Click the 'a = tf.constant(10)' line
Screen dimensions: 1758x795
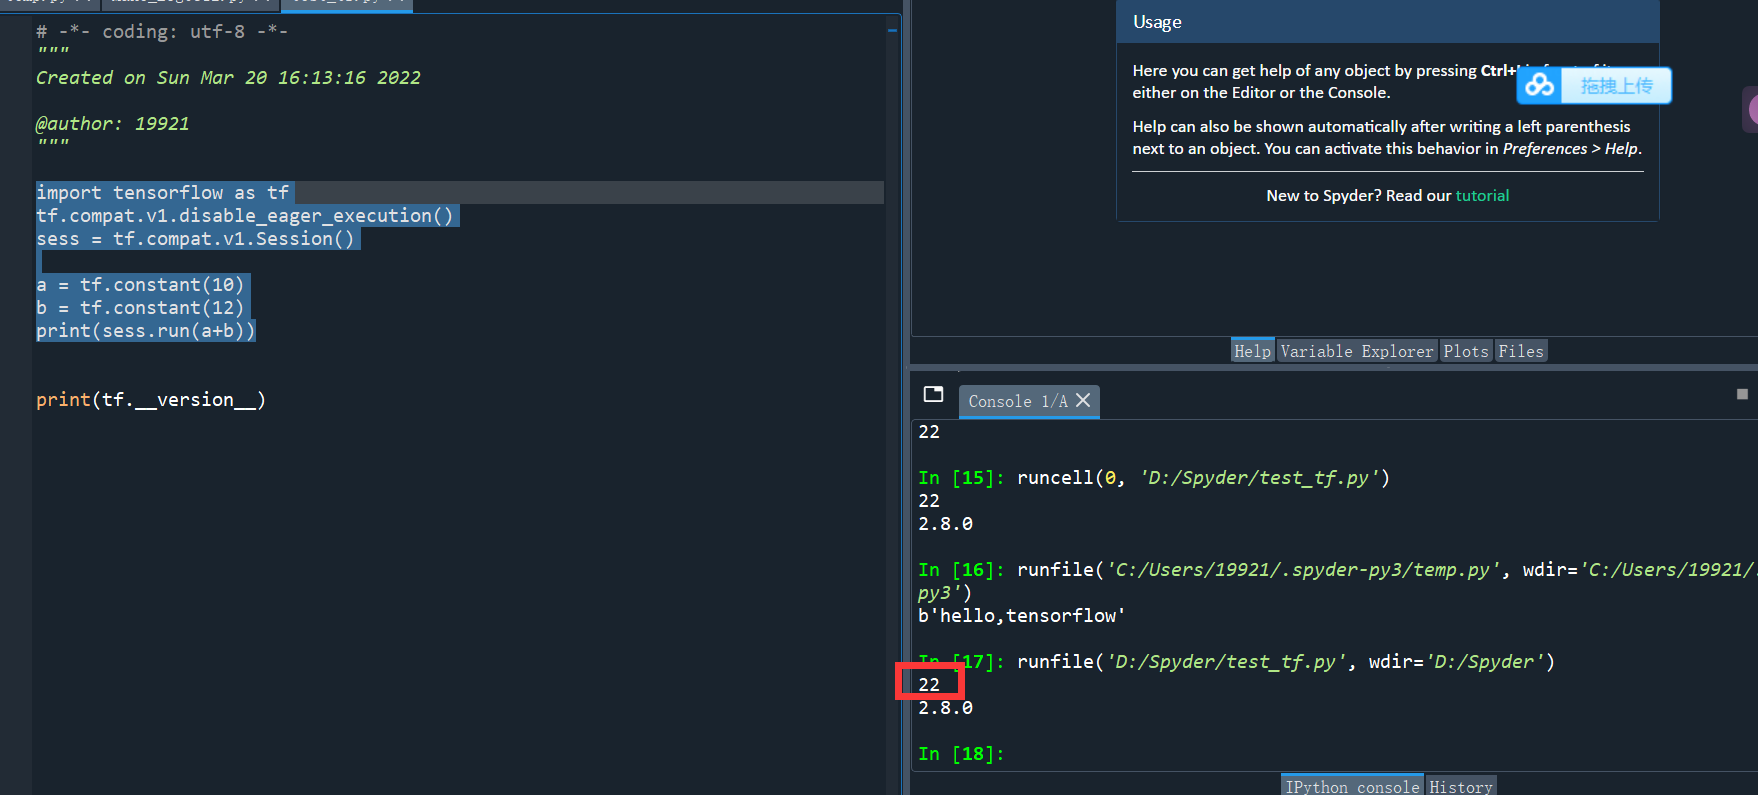click(x=141, y=284)
